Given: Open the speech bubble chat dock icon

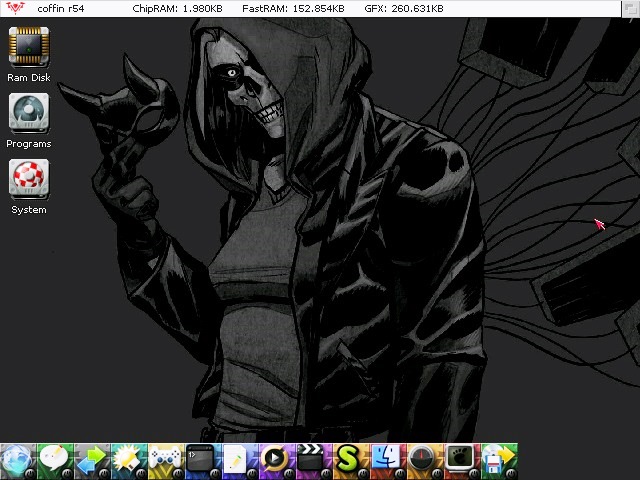Looking at the screenshot, I should tap(56, 461).
